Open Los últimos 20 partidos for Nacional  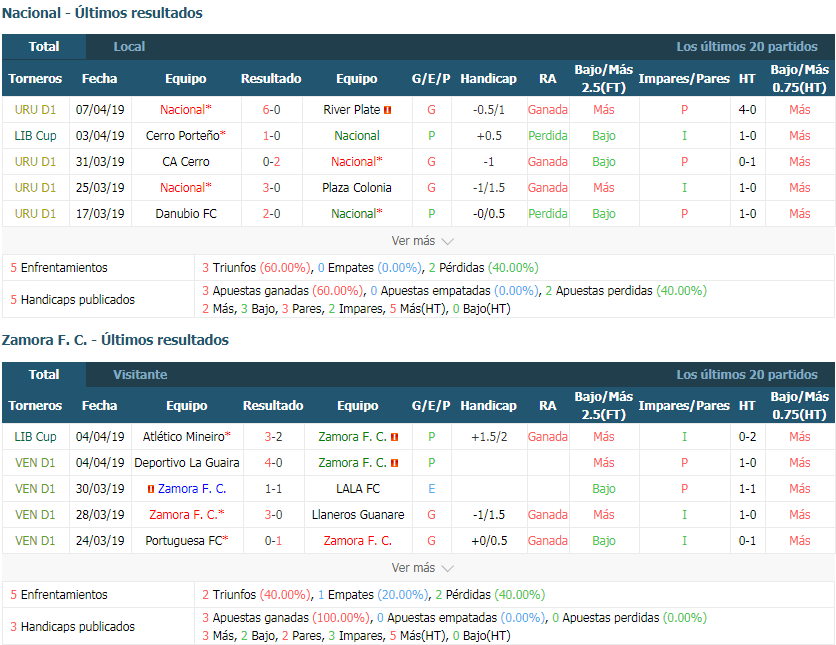746,47
